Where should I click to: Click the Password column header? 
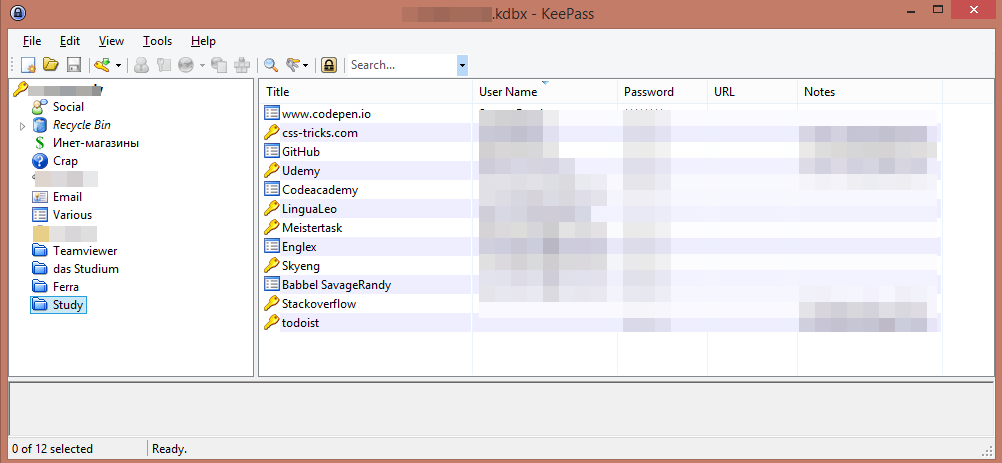click(648, 92)
